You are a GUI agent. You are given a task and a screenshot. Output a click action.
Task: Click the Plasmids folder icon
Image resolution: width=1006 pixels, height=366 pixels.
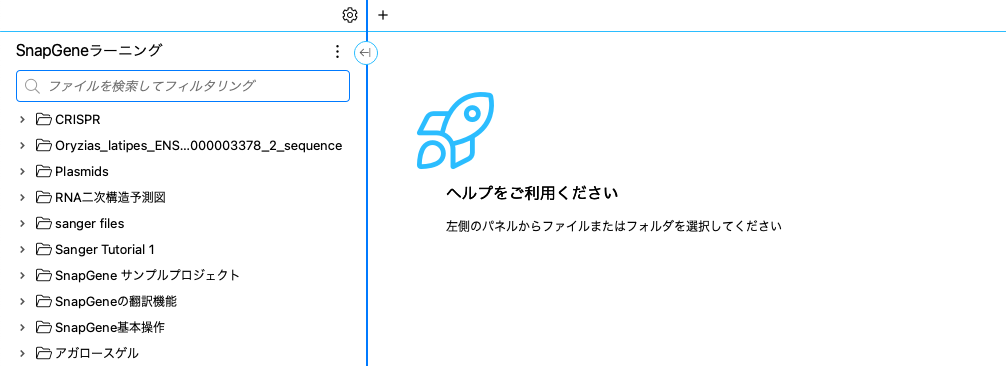point(44,171)
